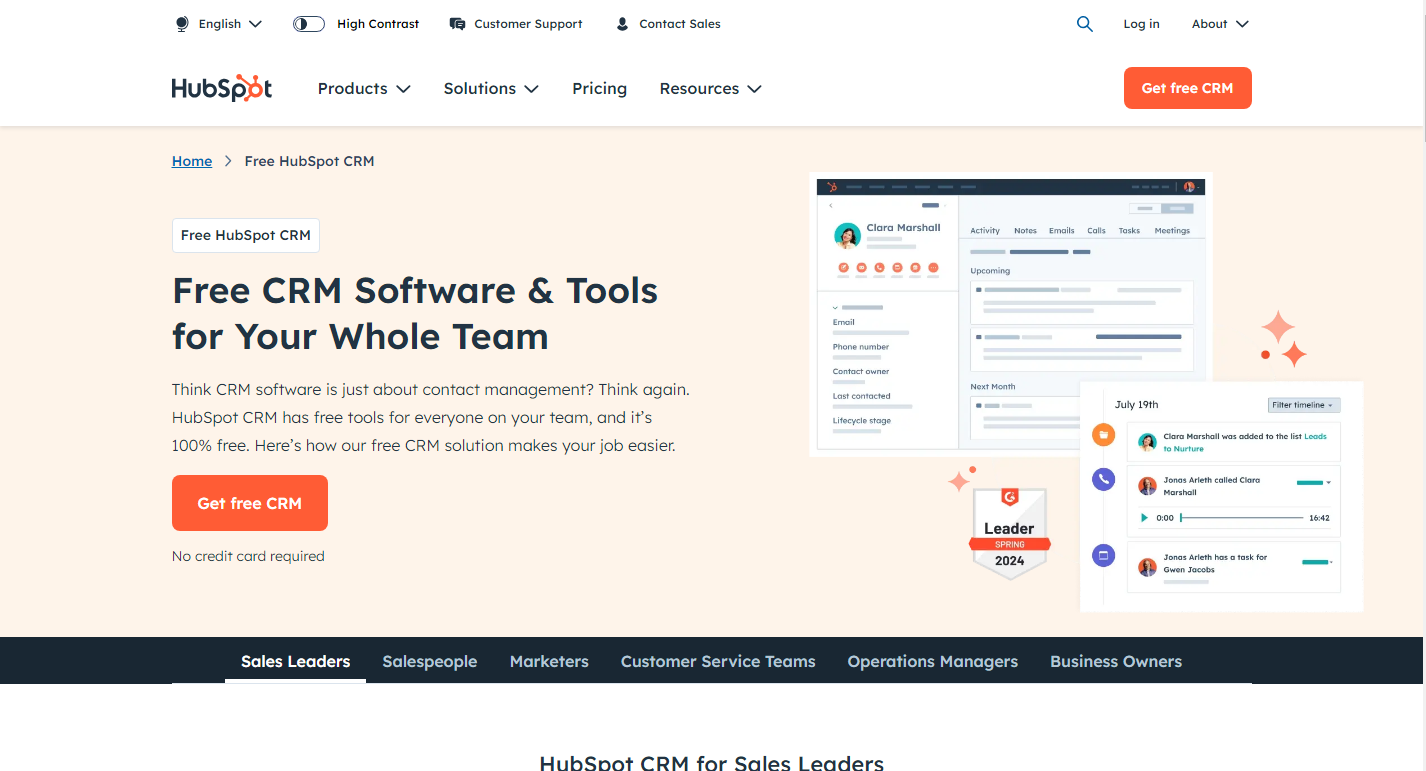This screenshot has height=771, width=1426.
Task: Open the Operations Managers tab
Action: click(x=932, y=661)
